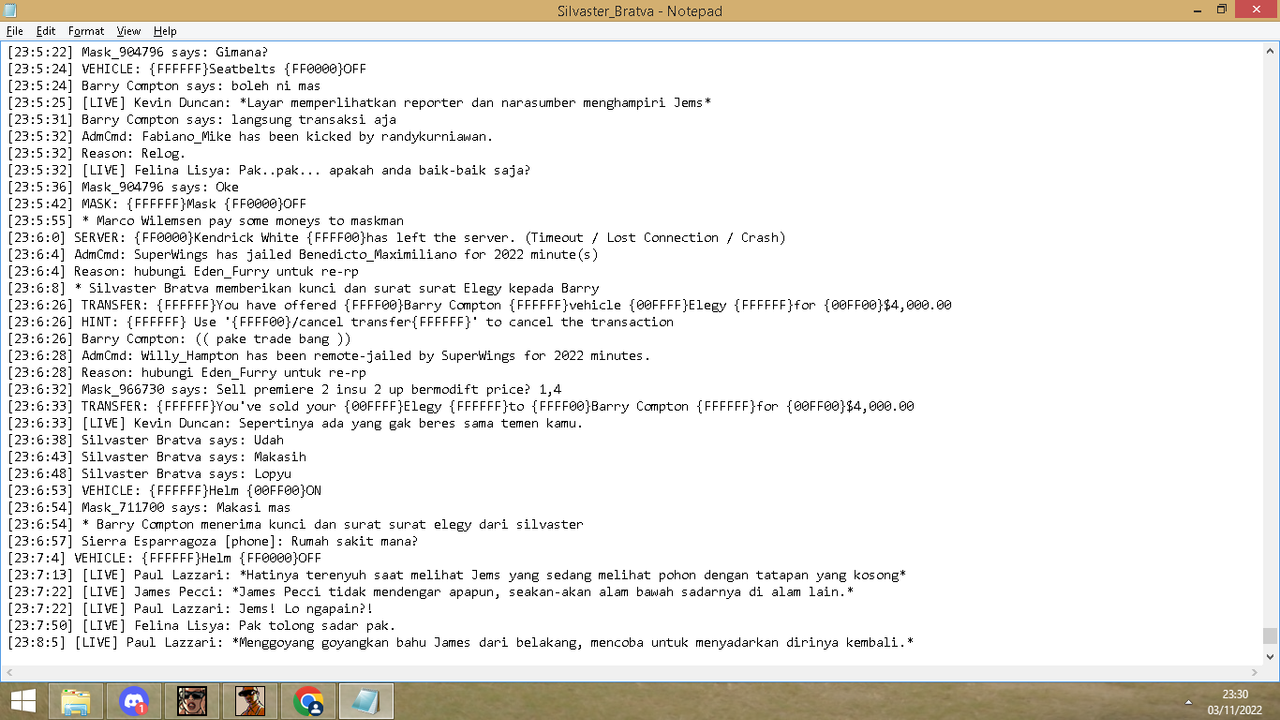Click the Notepad icon in the title bar
The image size is (1280, 720).
(x=12, y=10)
